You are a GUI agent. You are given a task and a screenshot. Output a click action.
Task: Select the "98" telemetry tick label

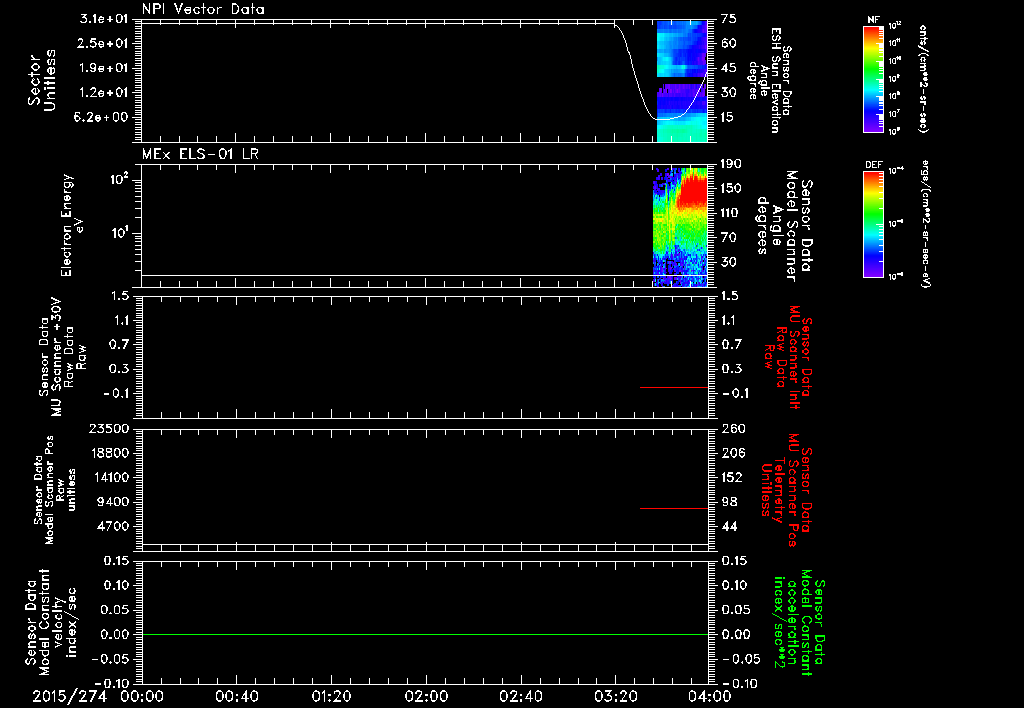(729, 502)
